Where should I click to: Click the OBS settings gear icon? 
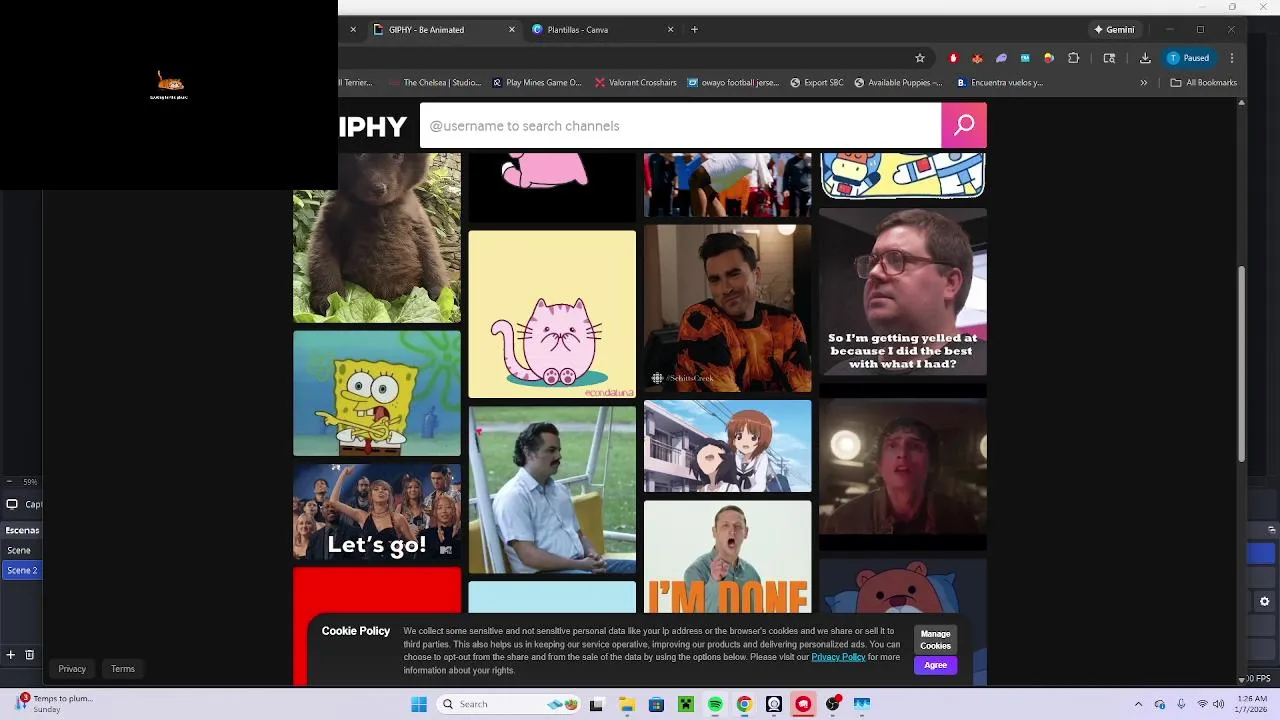(x=1264, y=601)
